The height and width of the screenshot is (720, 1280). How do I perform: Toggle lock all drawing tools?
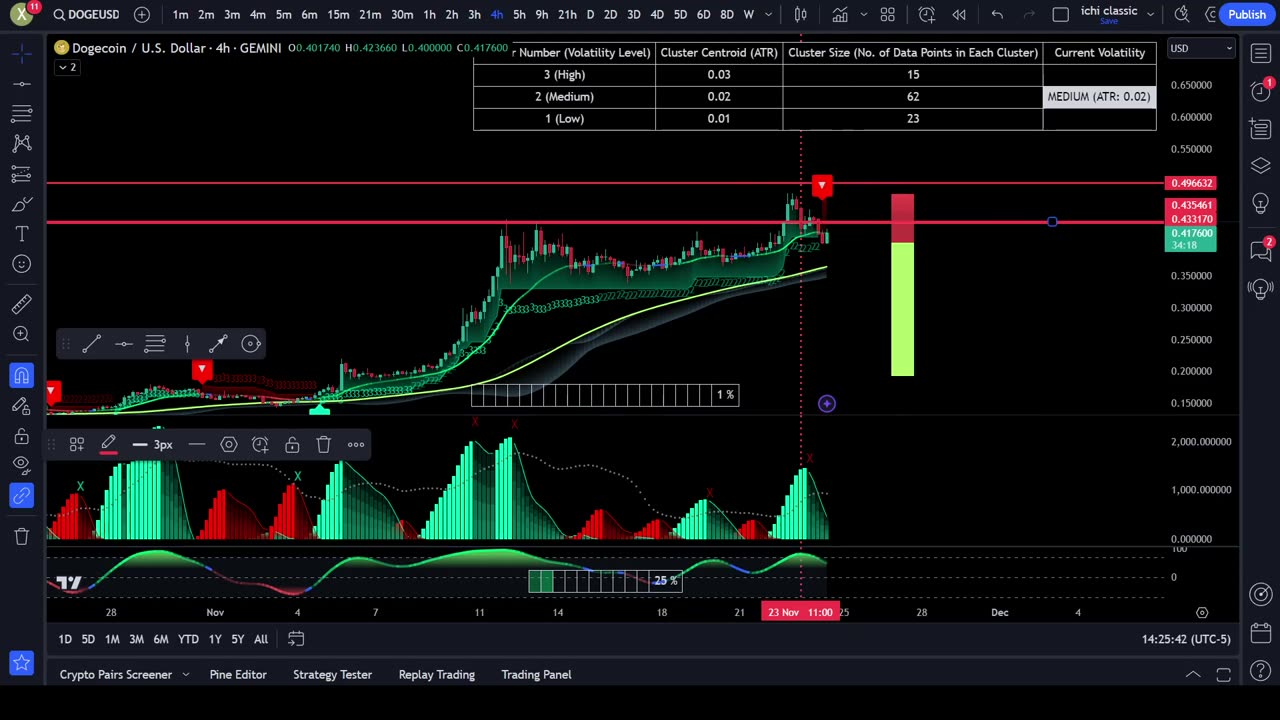coord(21,436)
